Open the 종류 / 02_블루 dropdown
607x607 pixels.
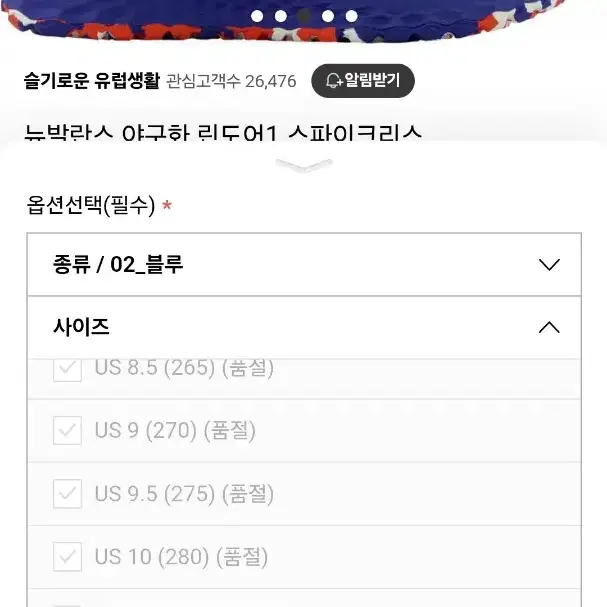[304, 265]
